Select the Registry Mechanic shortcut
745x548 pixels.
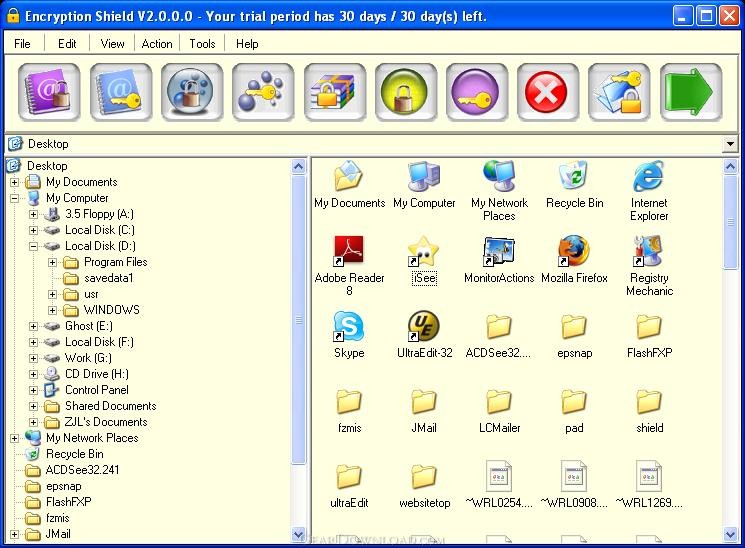(649, 265)
